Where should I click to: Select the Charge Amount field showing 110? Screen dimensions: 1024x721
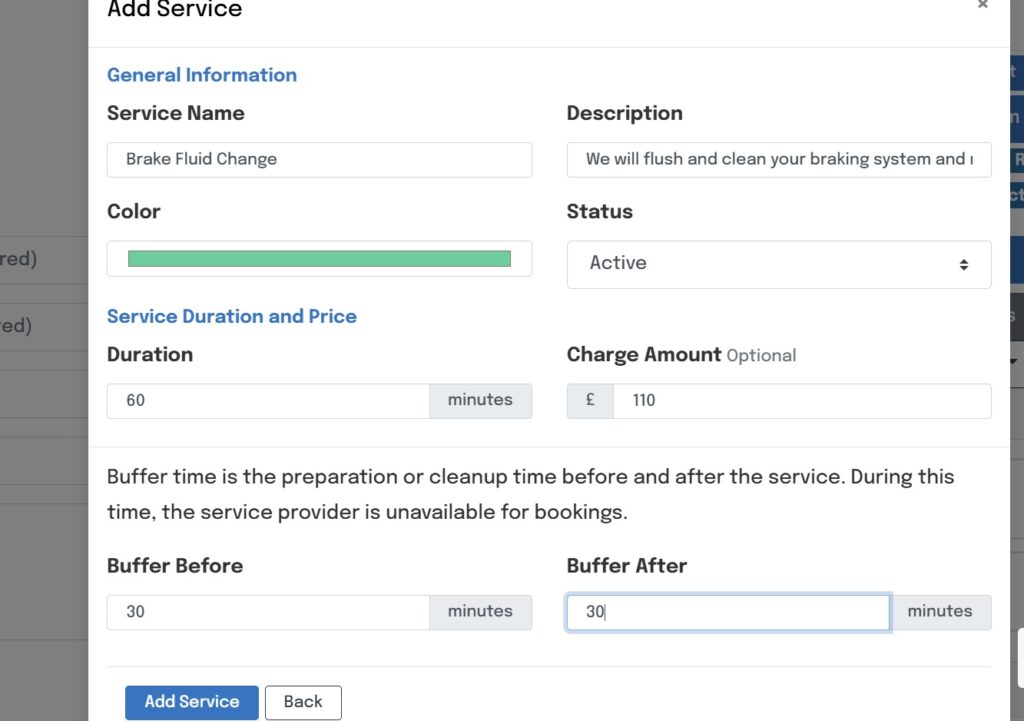pyautogui.click(x=801, y=401)
